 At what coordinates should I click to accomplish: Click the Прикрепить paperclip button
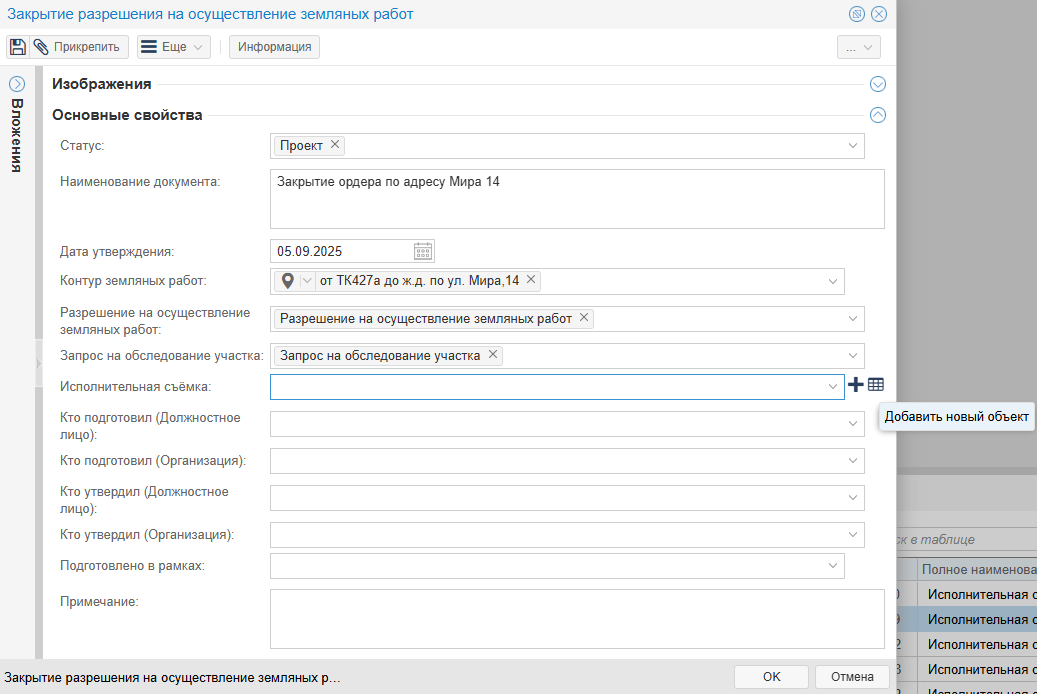tap(79, 47)
